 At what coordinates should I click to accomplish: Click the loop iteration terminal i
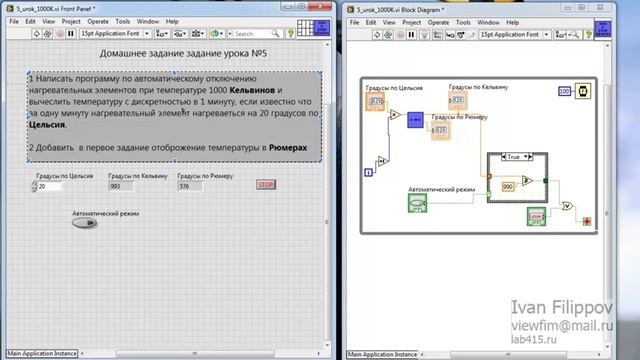tap(368, 172)
